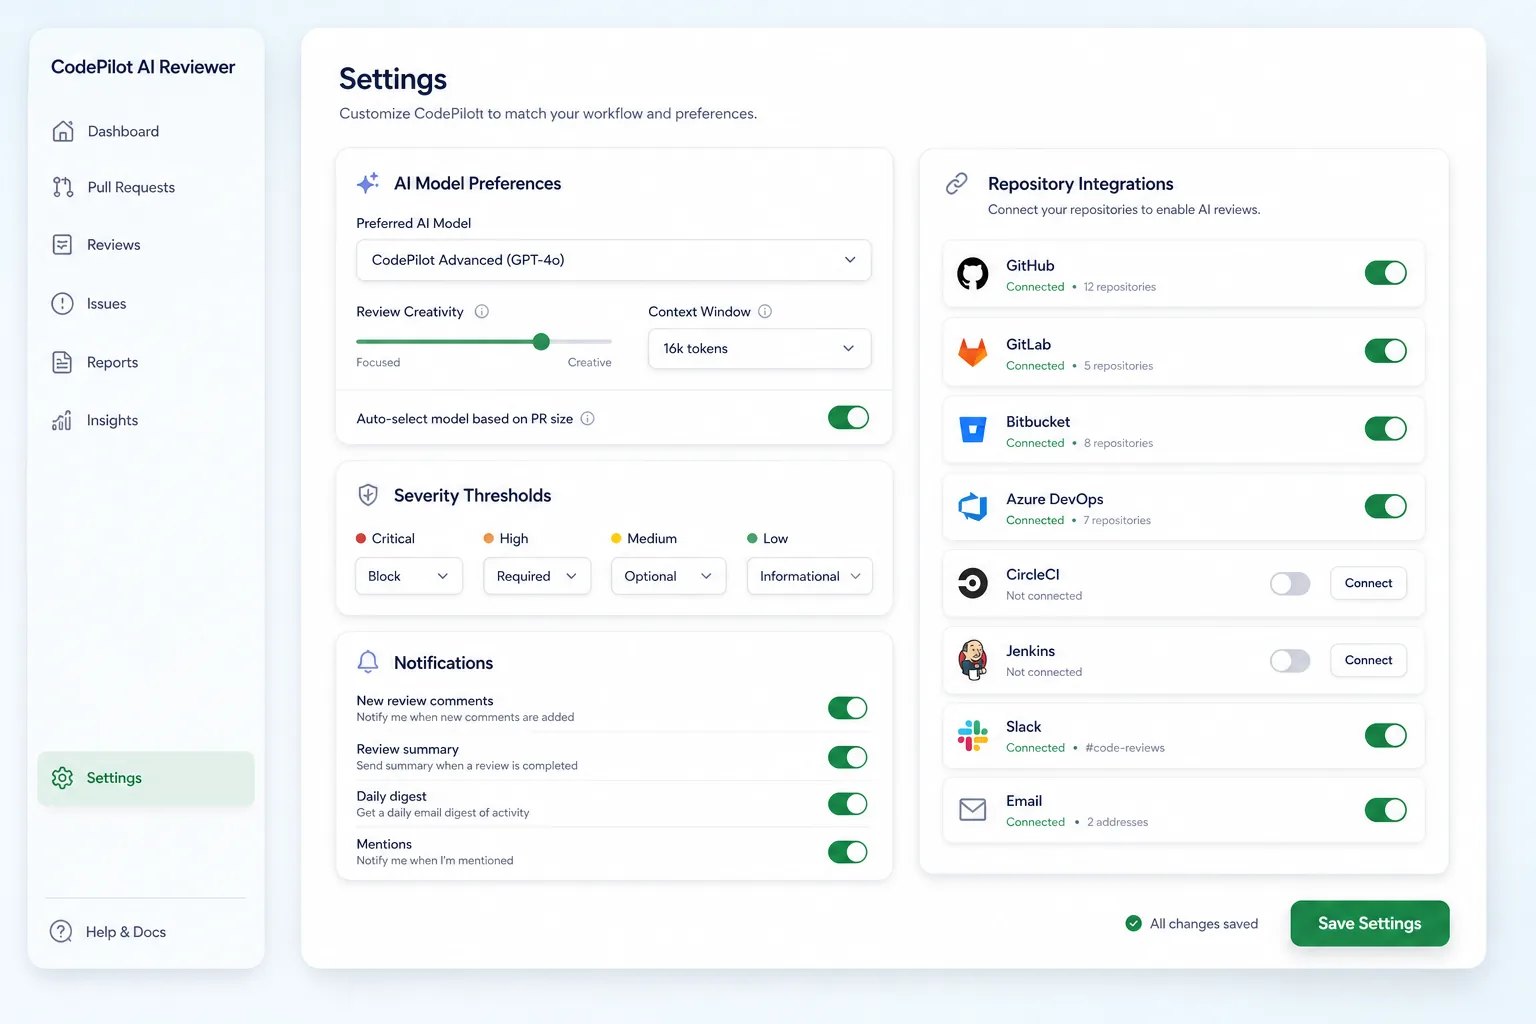Click the Bitbucket bucket logo
Viewport: 1536px width, 1024px height.
(x=973, y=429)
